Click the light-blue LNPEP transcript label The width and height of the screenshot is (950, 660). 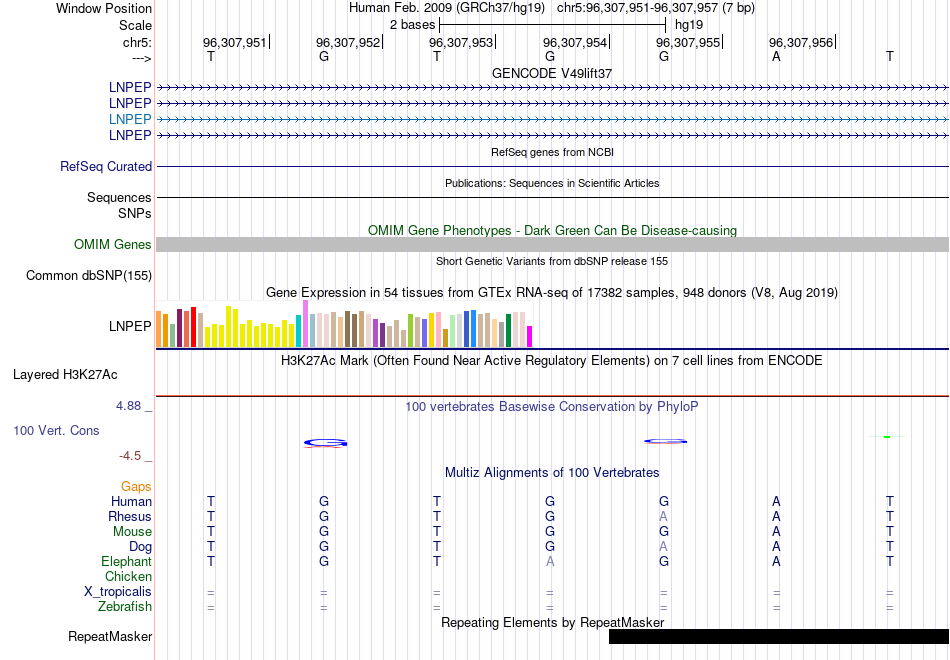click(130, 119)
